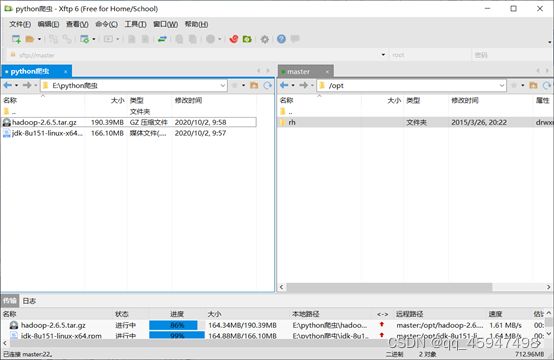Click the New Session toolbar icon
The height and width of the screenshot is (360, 554).
tap(16, 39)
